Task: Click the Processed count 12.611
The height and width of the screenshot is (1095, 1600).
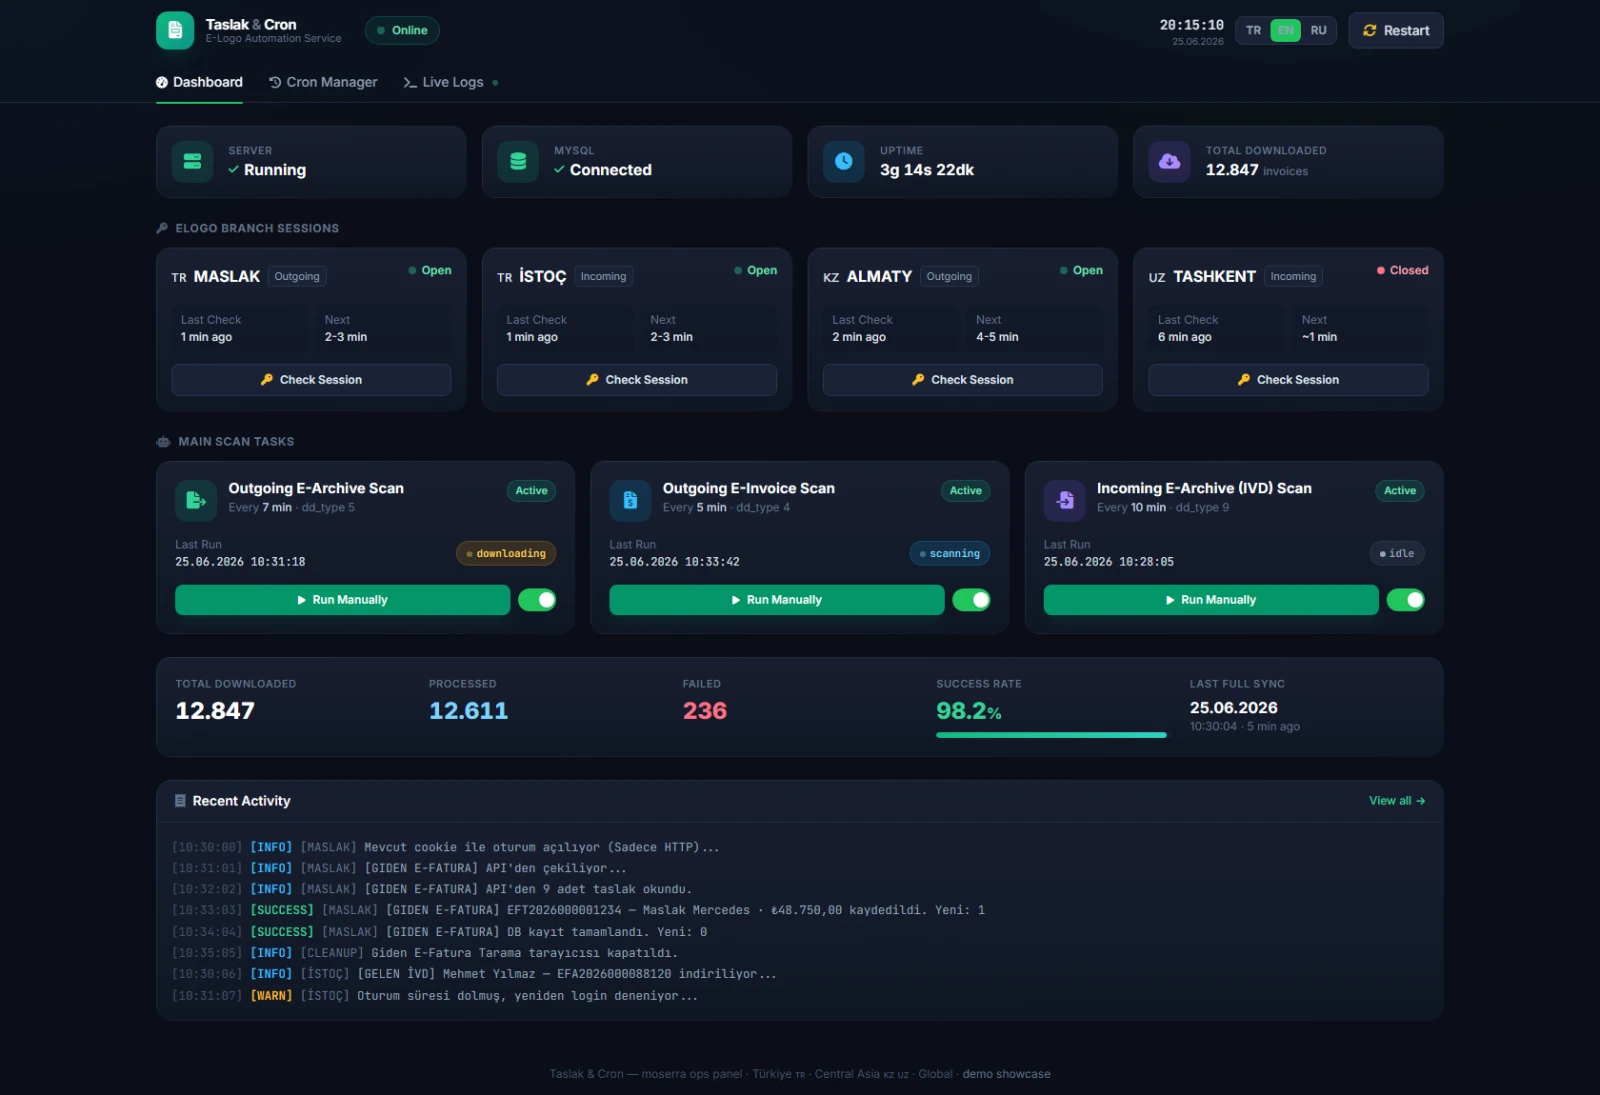Action: tap(468, 711)
